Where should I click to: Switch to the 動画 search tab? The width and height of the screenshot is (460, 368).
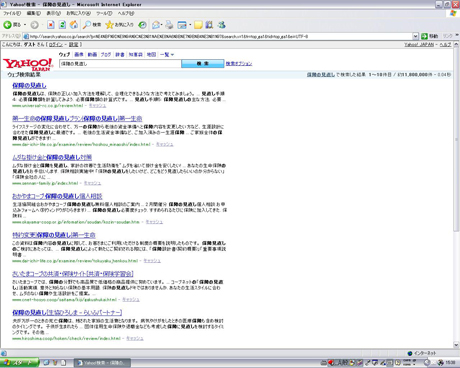click(x=92, y=54)
